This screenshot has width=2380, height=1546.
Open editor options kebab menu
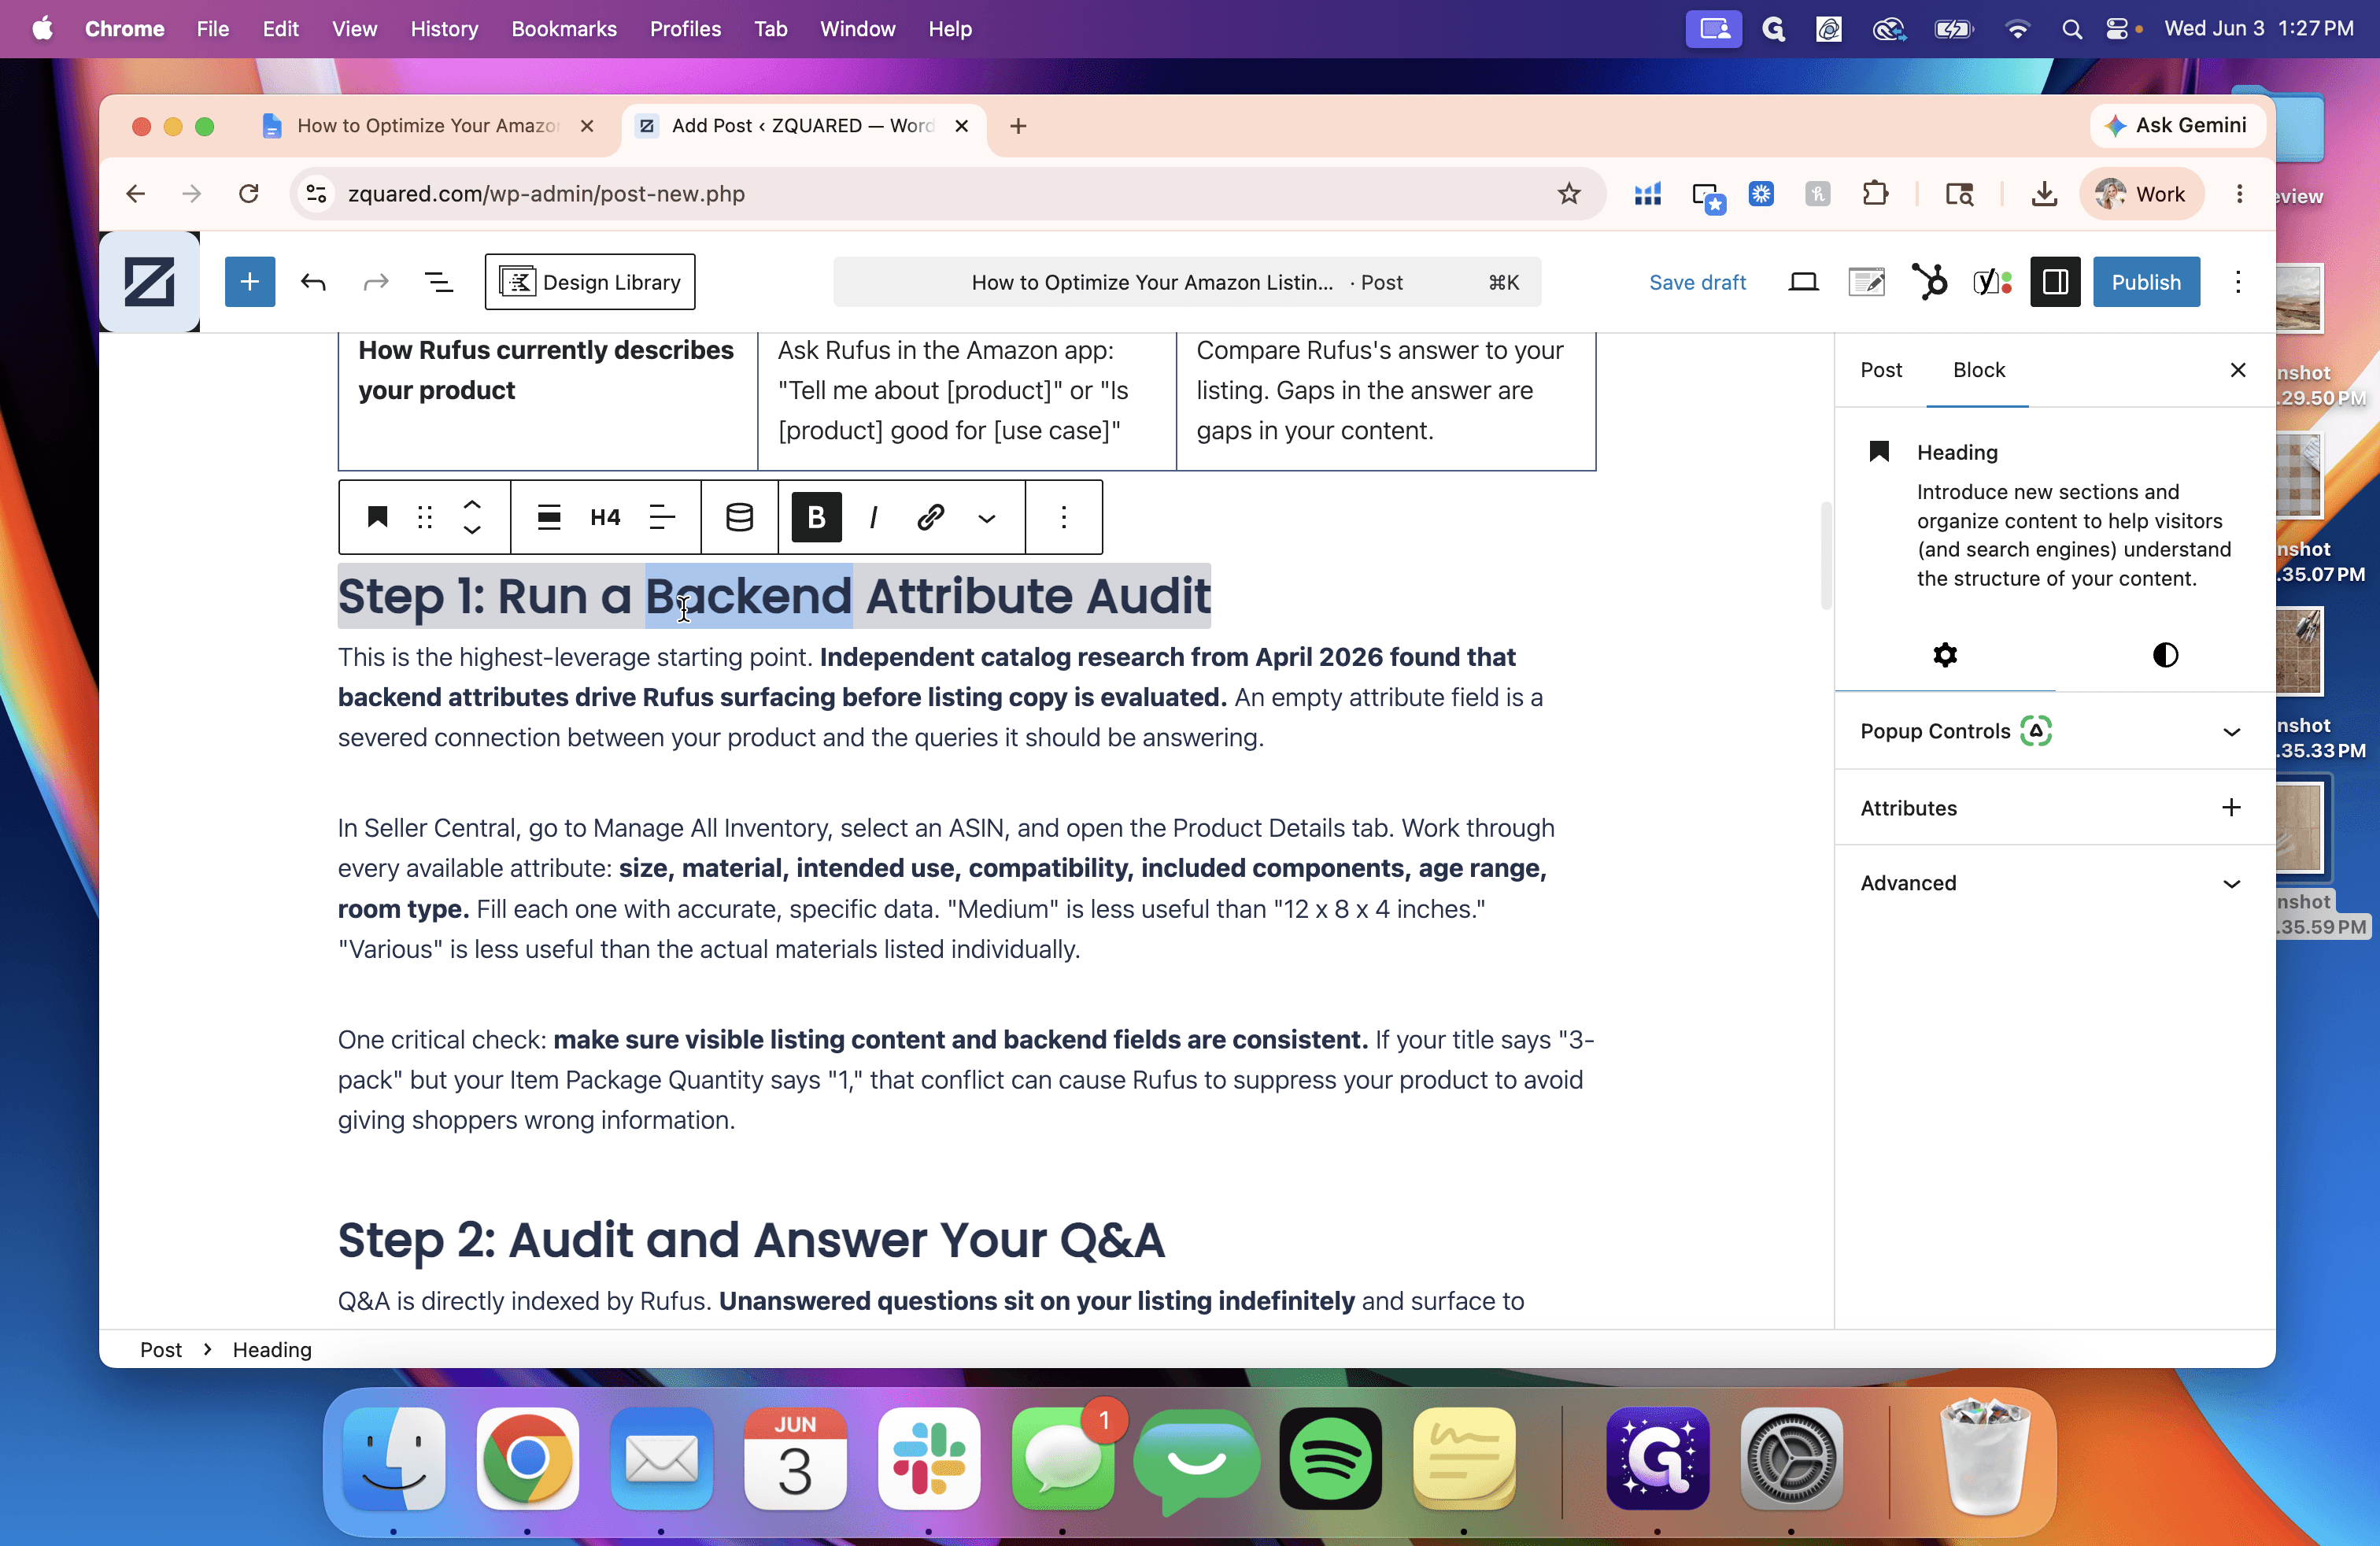tap(2238, 282)
